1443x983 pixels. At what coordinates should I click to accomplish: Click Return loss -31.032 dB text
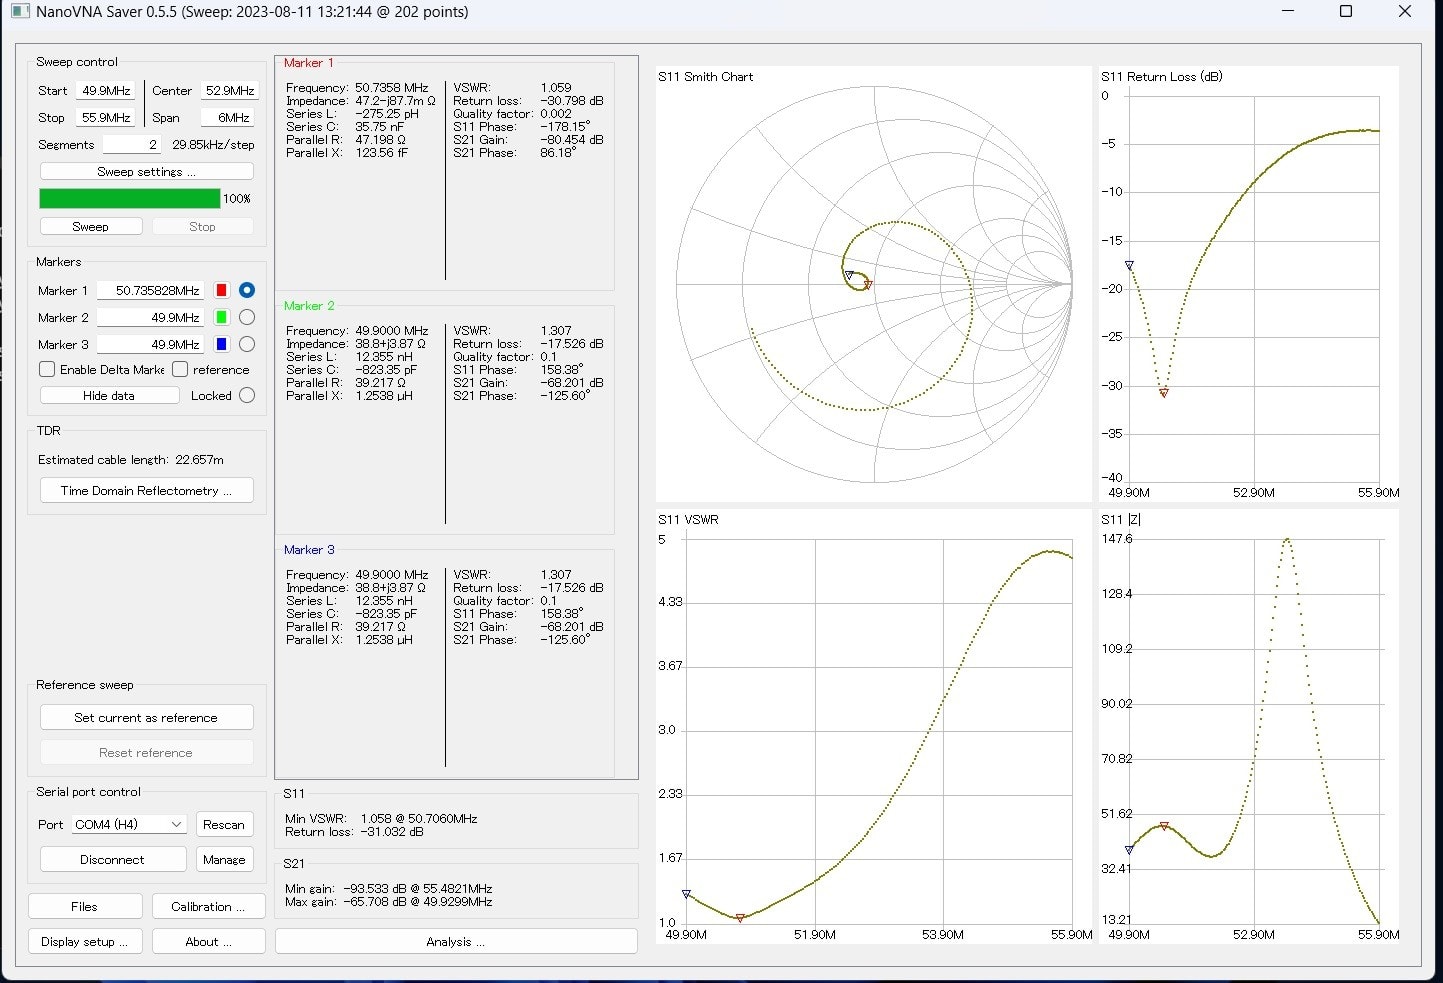[354, 831]
